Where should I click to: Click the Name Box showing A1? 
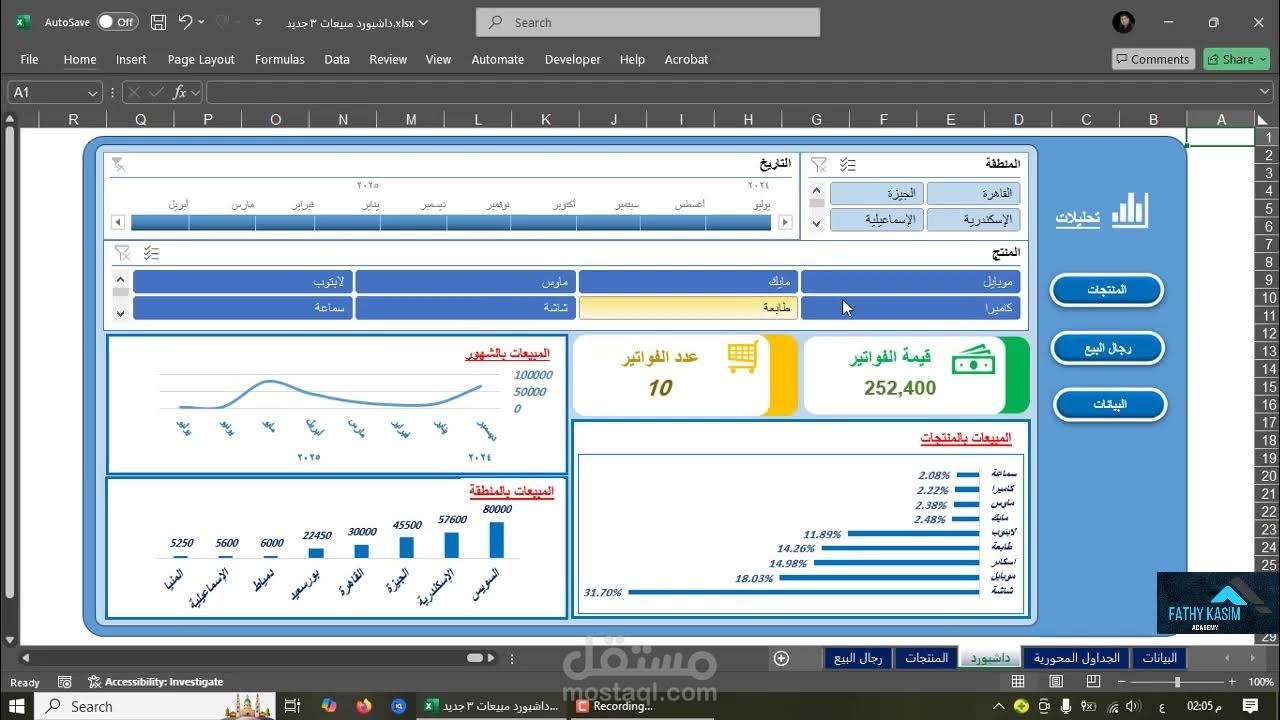pyautogui.click(x=46, y=92)
